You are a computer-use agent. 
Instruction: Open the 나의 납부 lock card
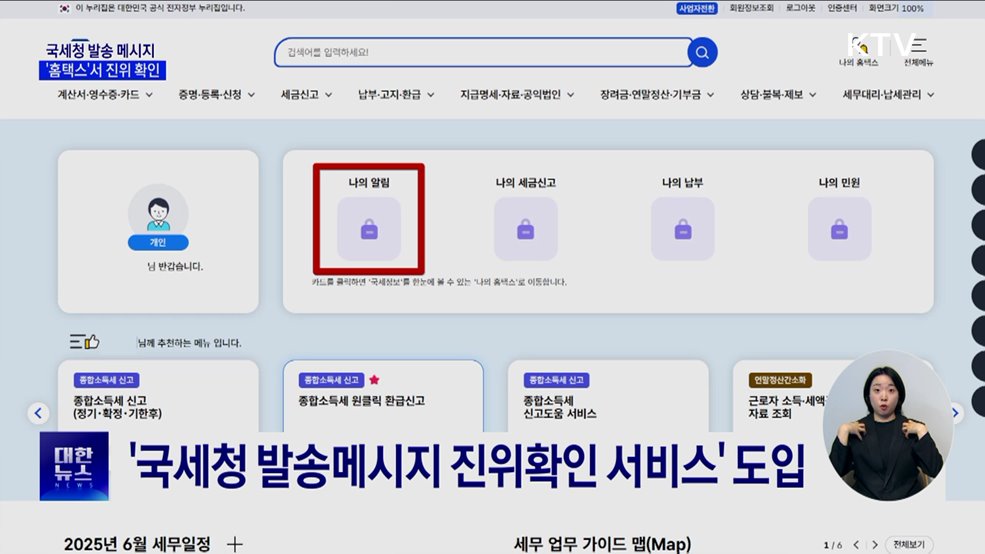683,229
